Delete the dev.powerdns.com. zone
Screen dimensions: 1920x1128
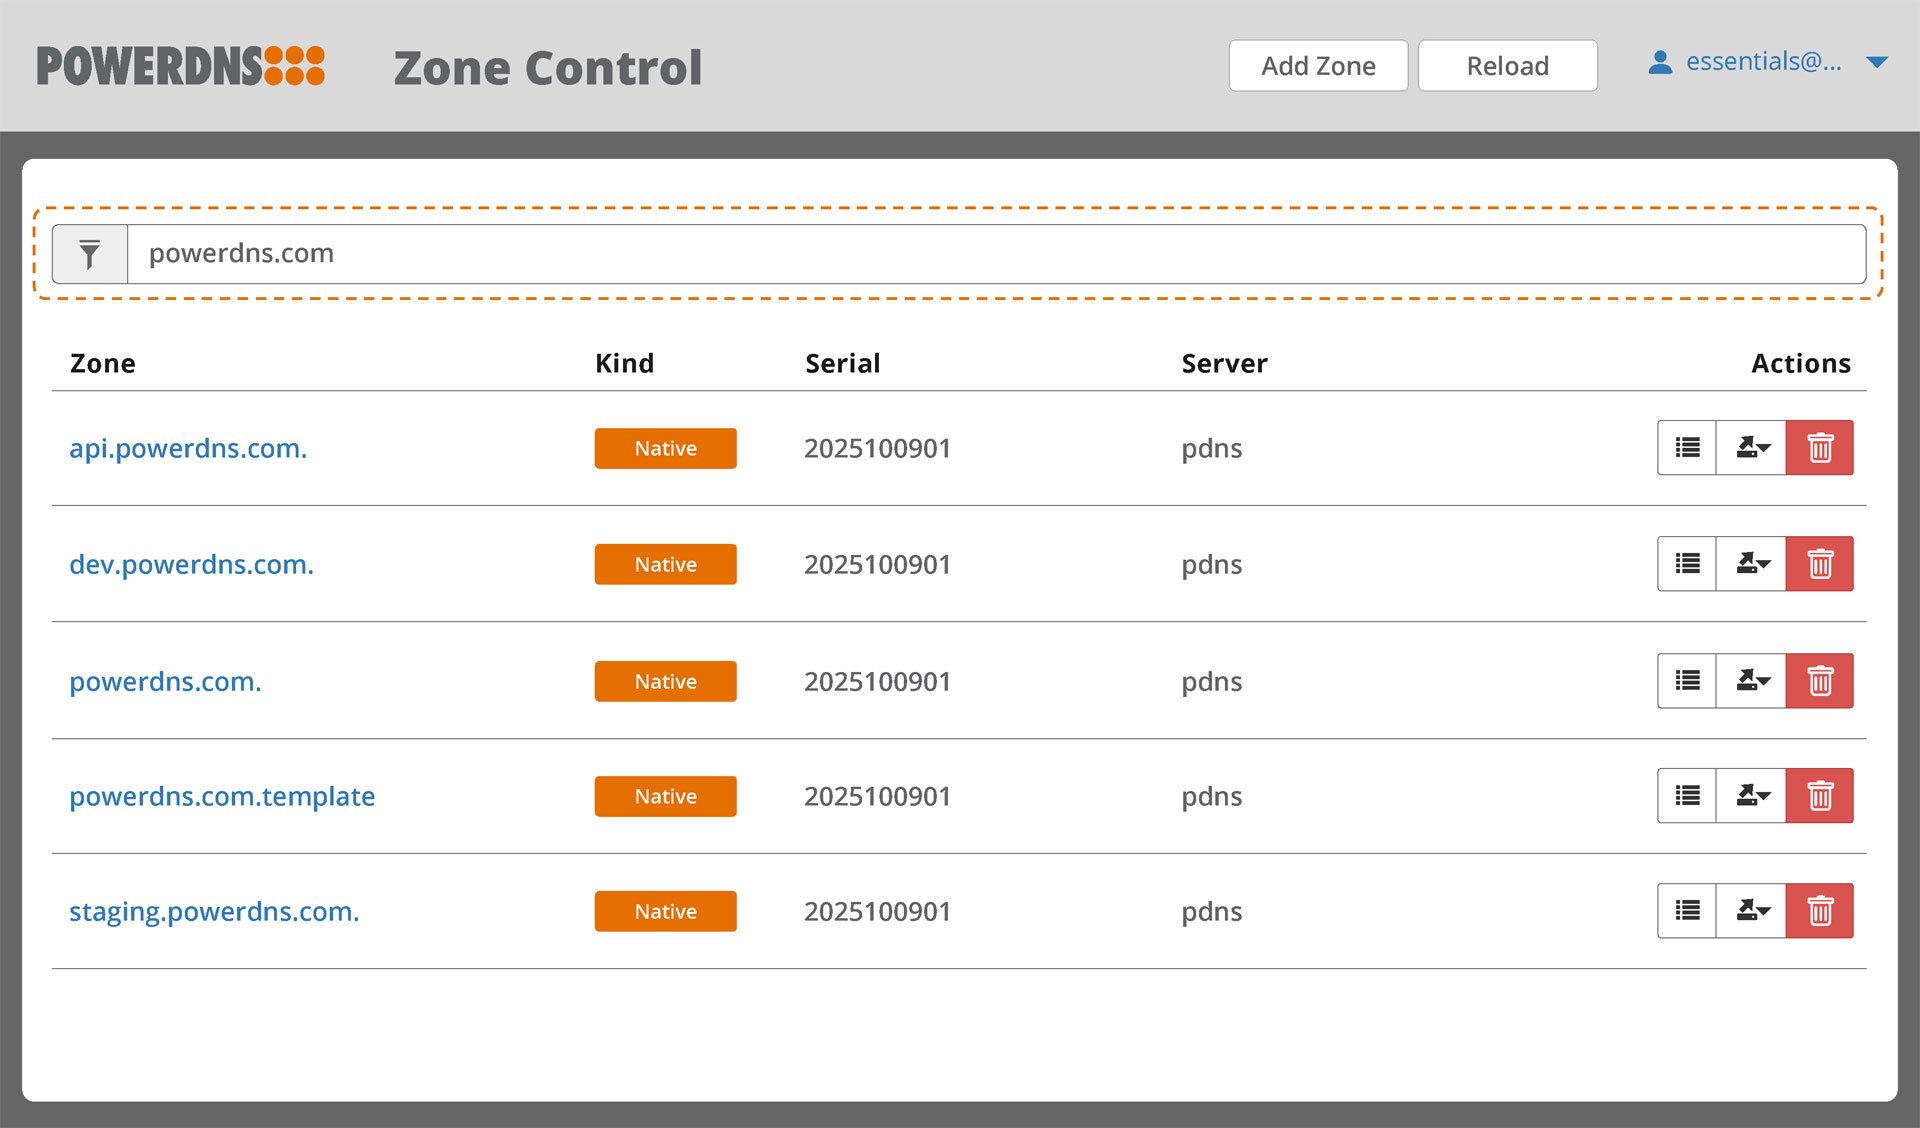[1820, 563]
